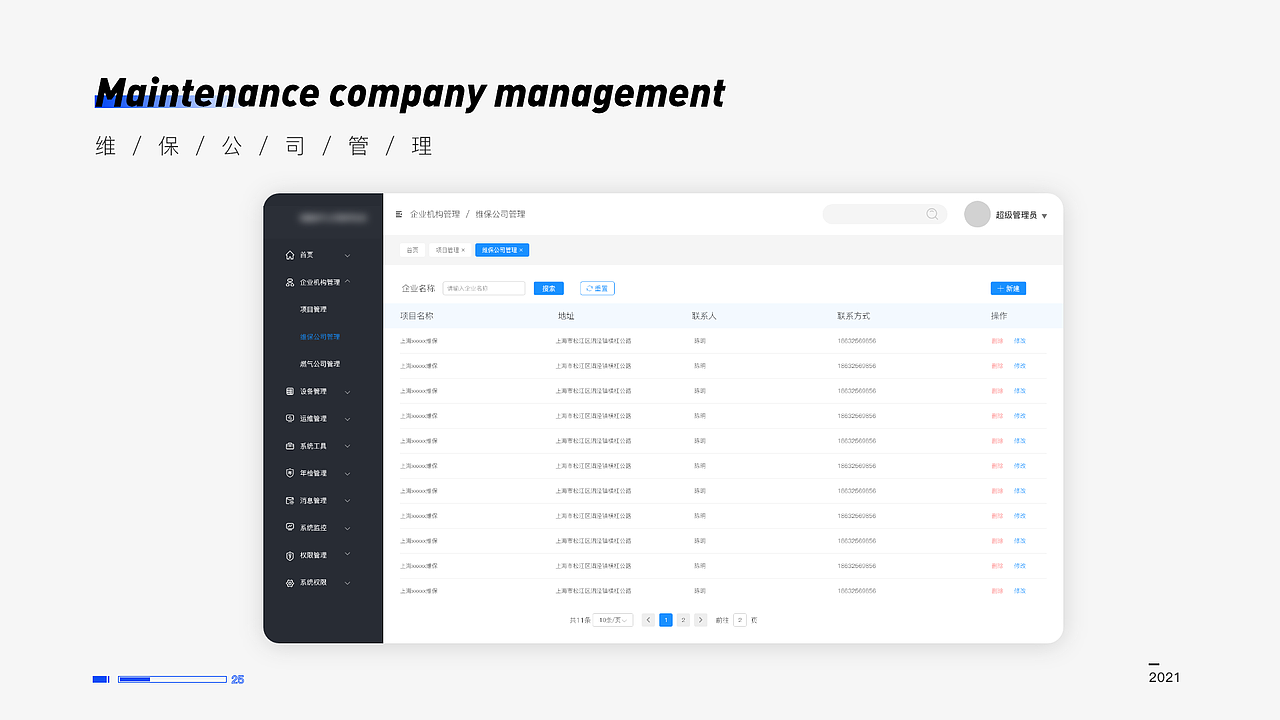Expand the 系统监控 menu chevron
The image size is (1280, 720).
(348, 528)
